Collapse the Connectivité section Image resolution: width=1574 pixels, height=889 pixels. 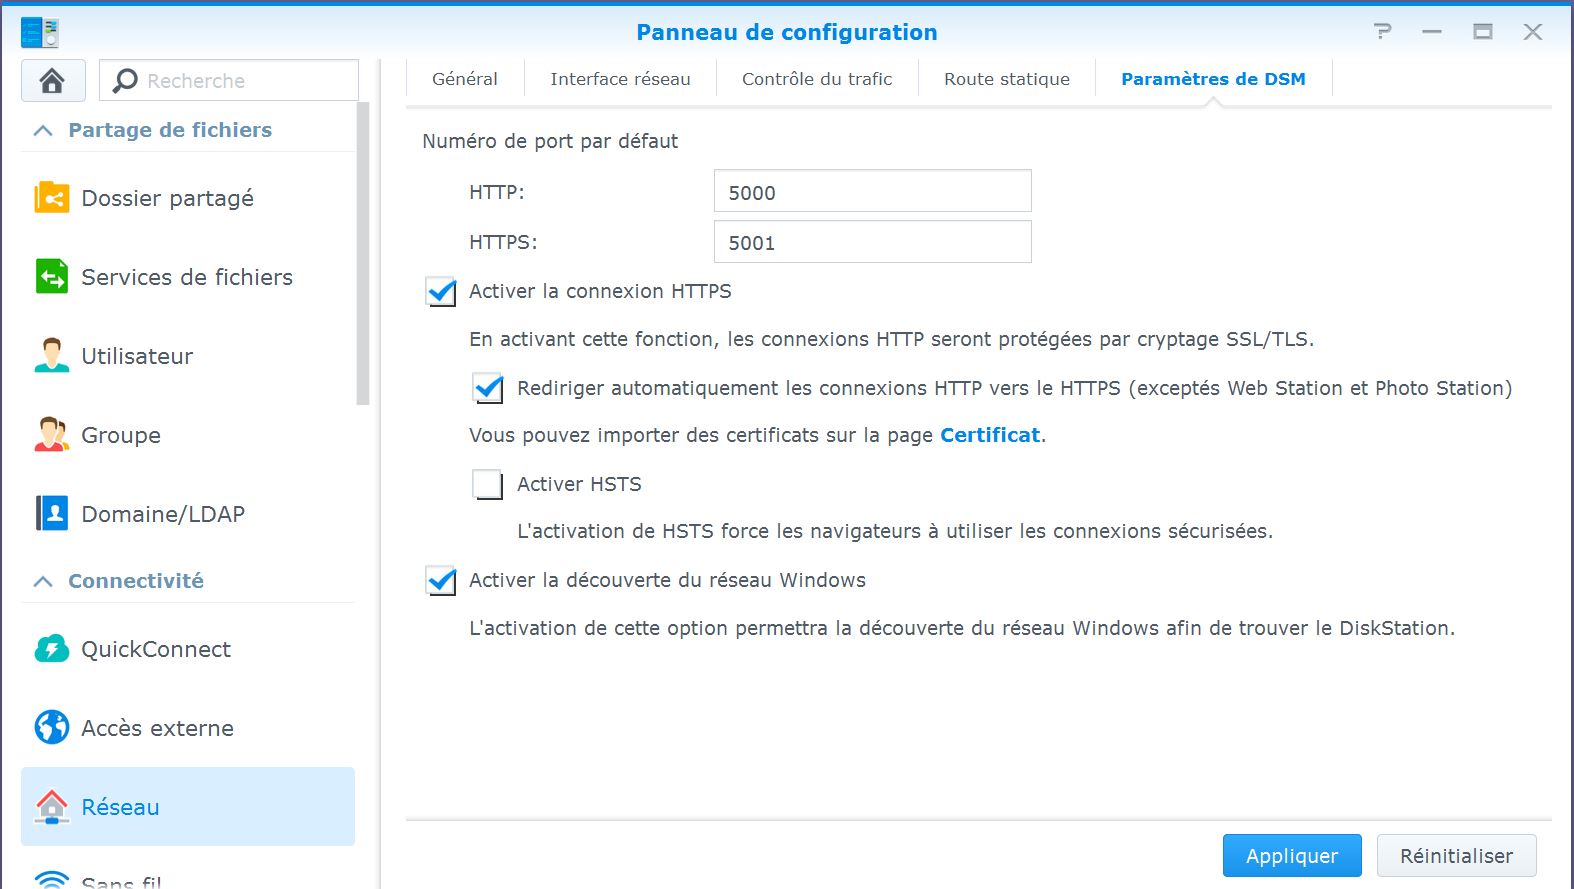pyautogui.click(x=43, y=582)
